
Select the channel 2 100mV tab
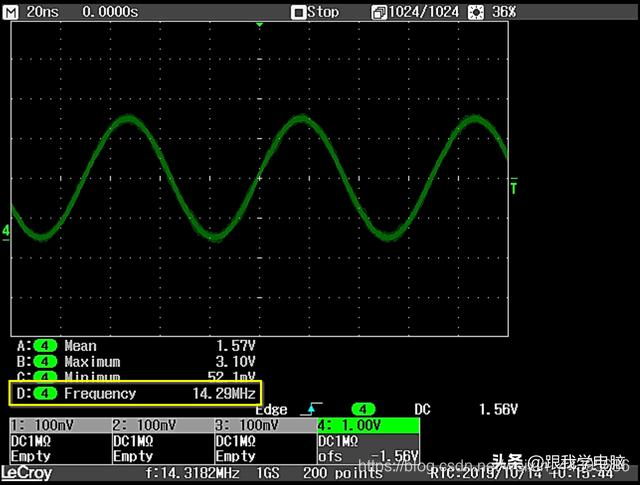163,425
